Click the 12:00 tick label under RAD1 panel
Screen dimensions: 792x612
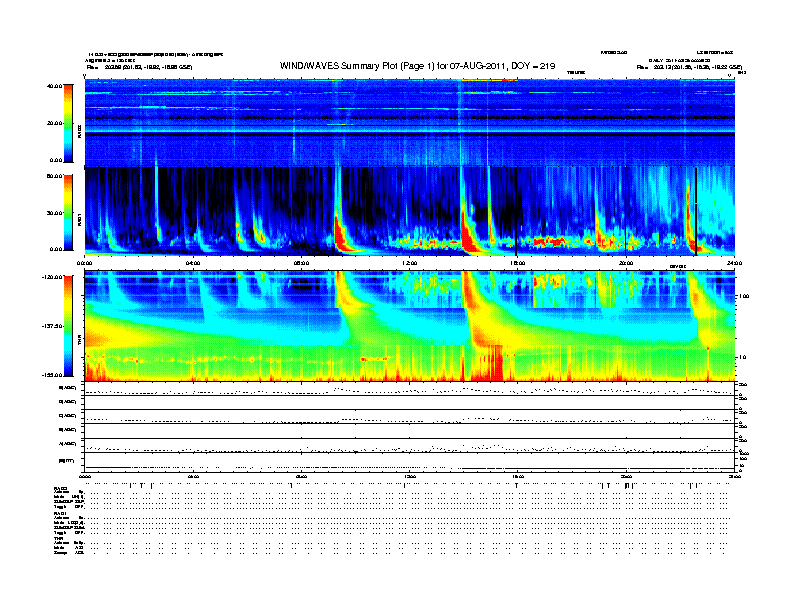[410, 263]
